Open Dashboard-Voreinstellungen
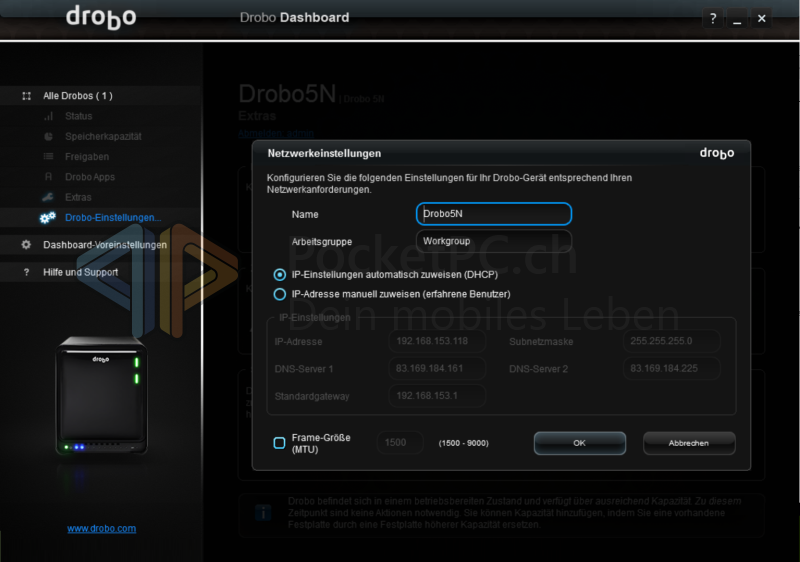Viewport: 800px width, 562px height. tap(105, 245)
